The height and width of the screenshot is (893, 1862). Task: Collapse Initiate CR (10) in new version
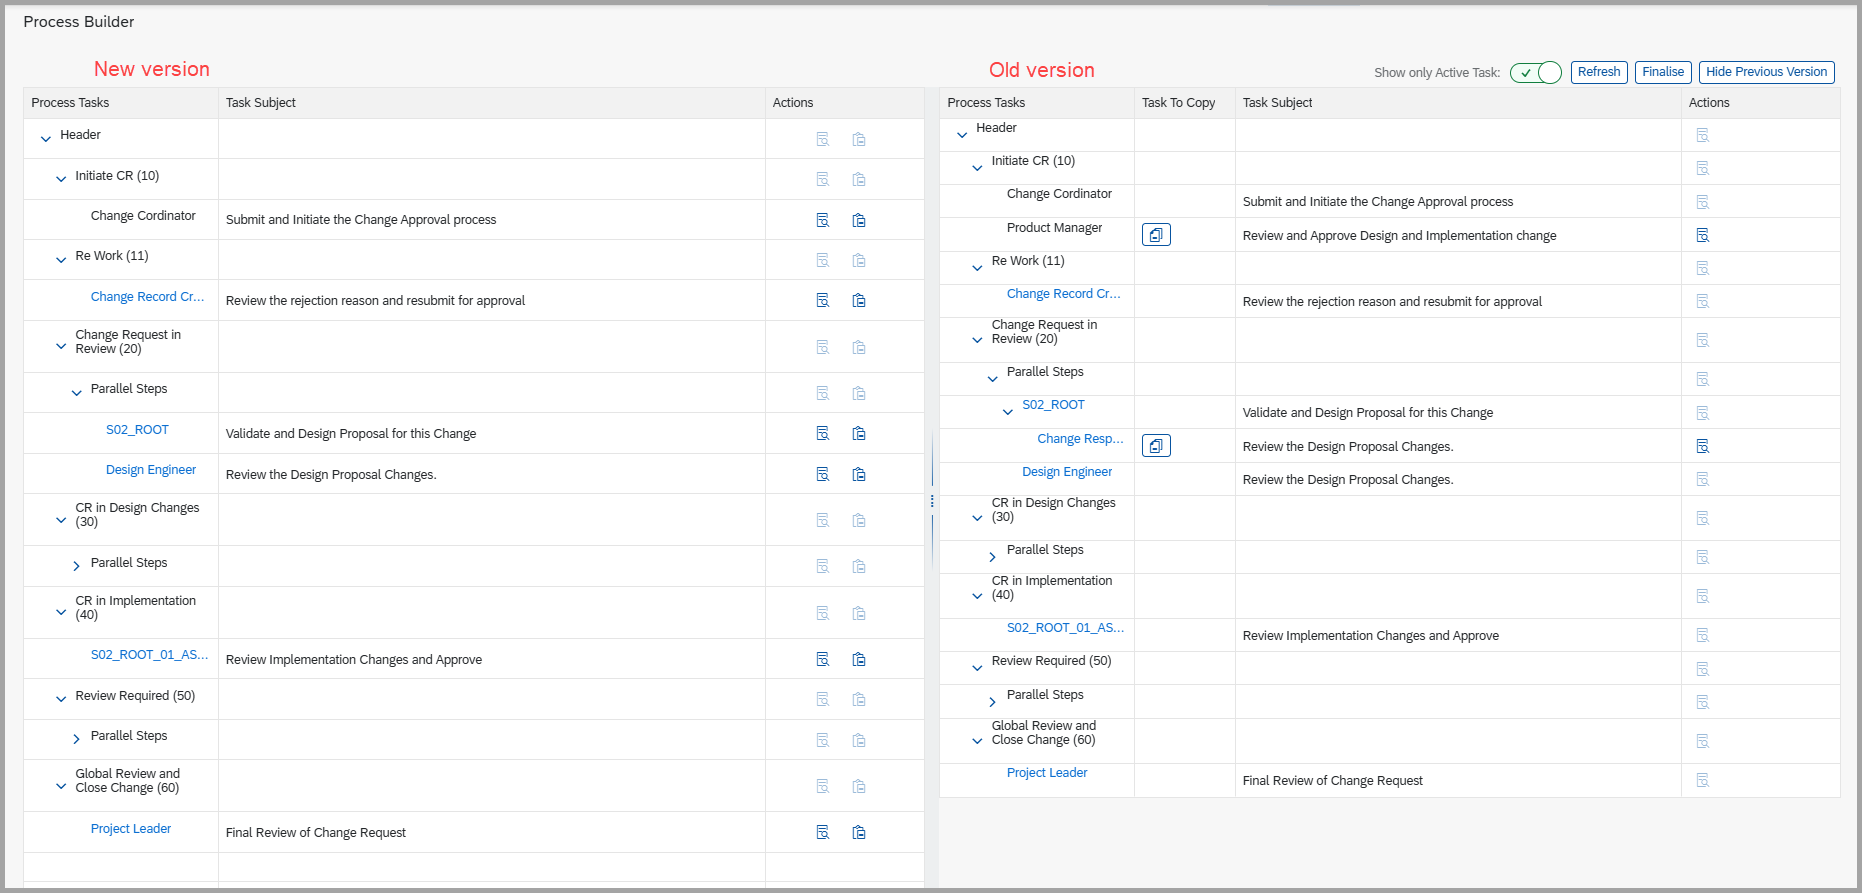61,179
